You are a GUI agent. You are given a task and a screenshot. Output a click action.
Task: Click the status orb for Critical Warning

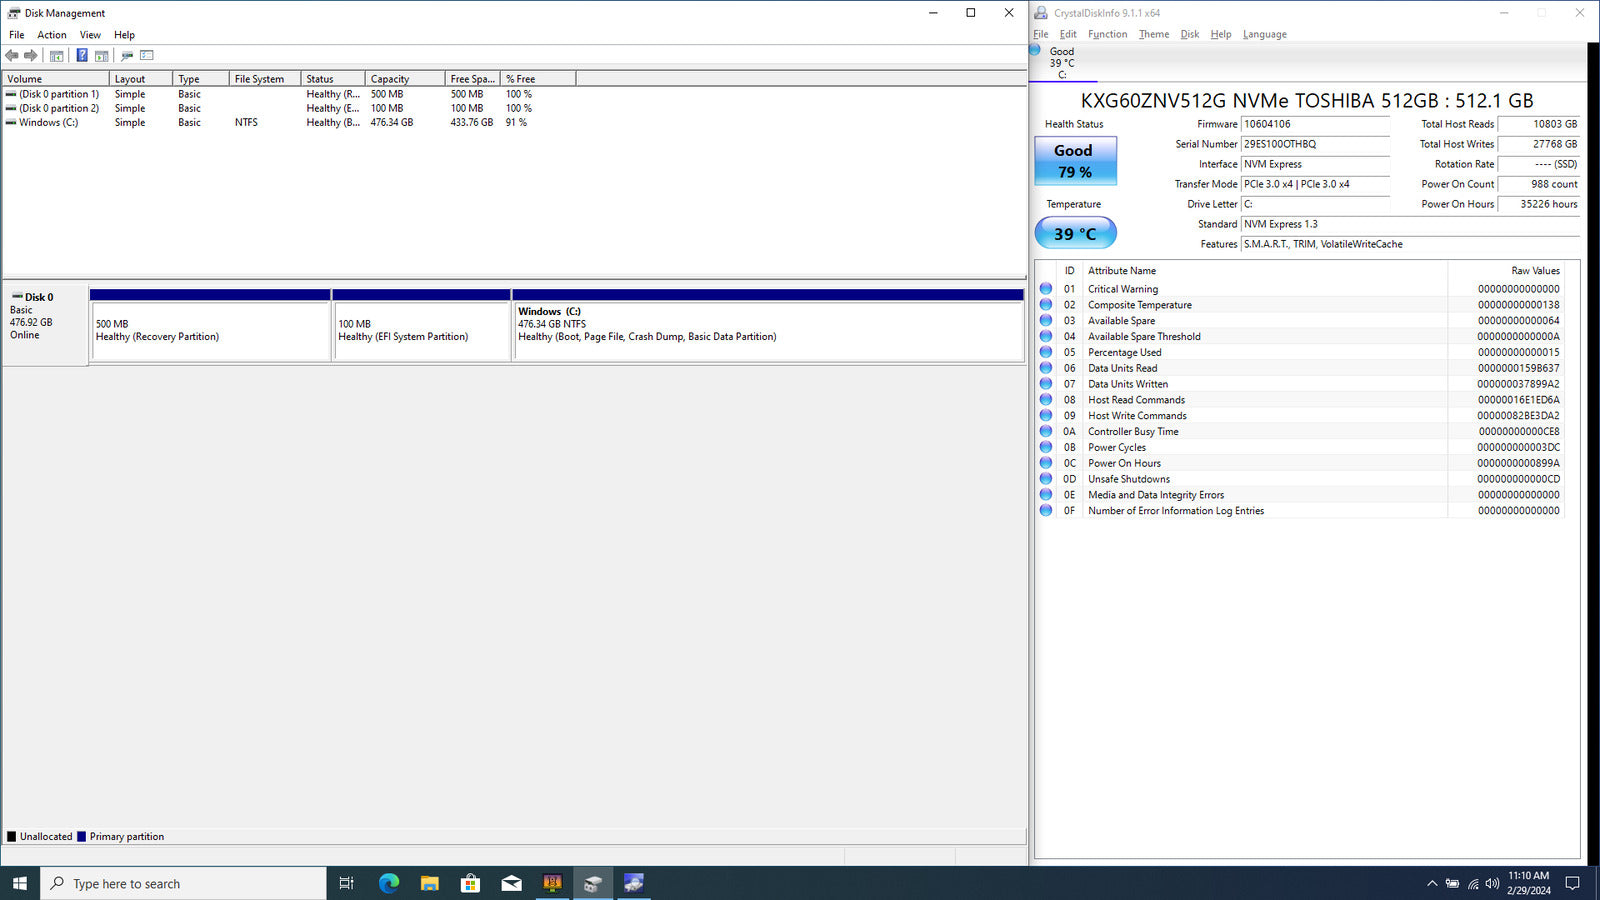(1046, 289)
